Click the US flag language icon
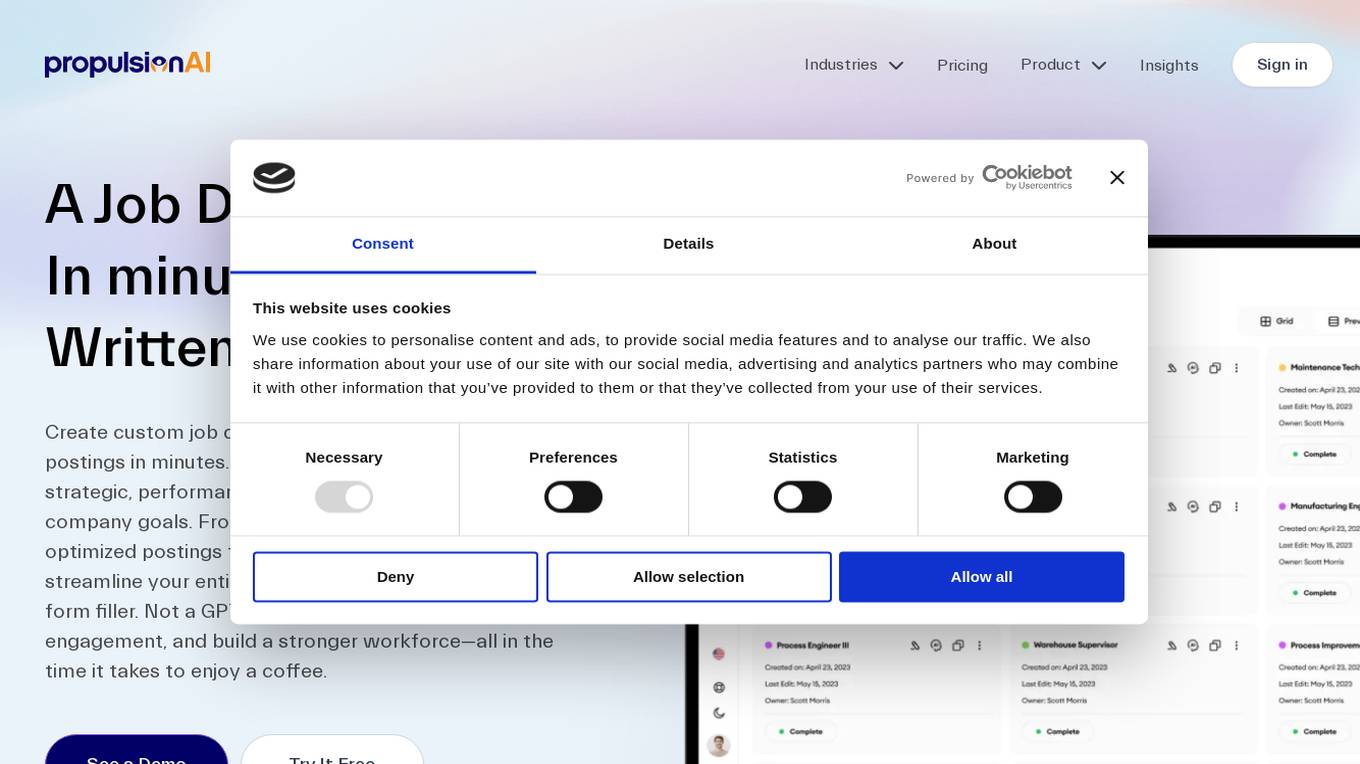 [718, 654]
